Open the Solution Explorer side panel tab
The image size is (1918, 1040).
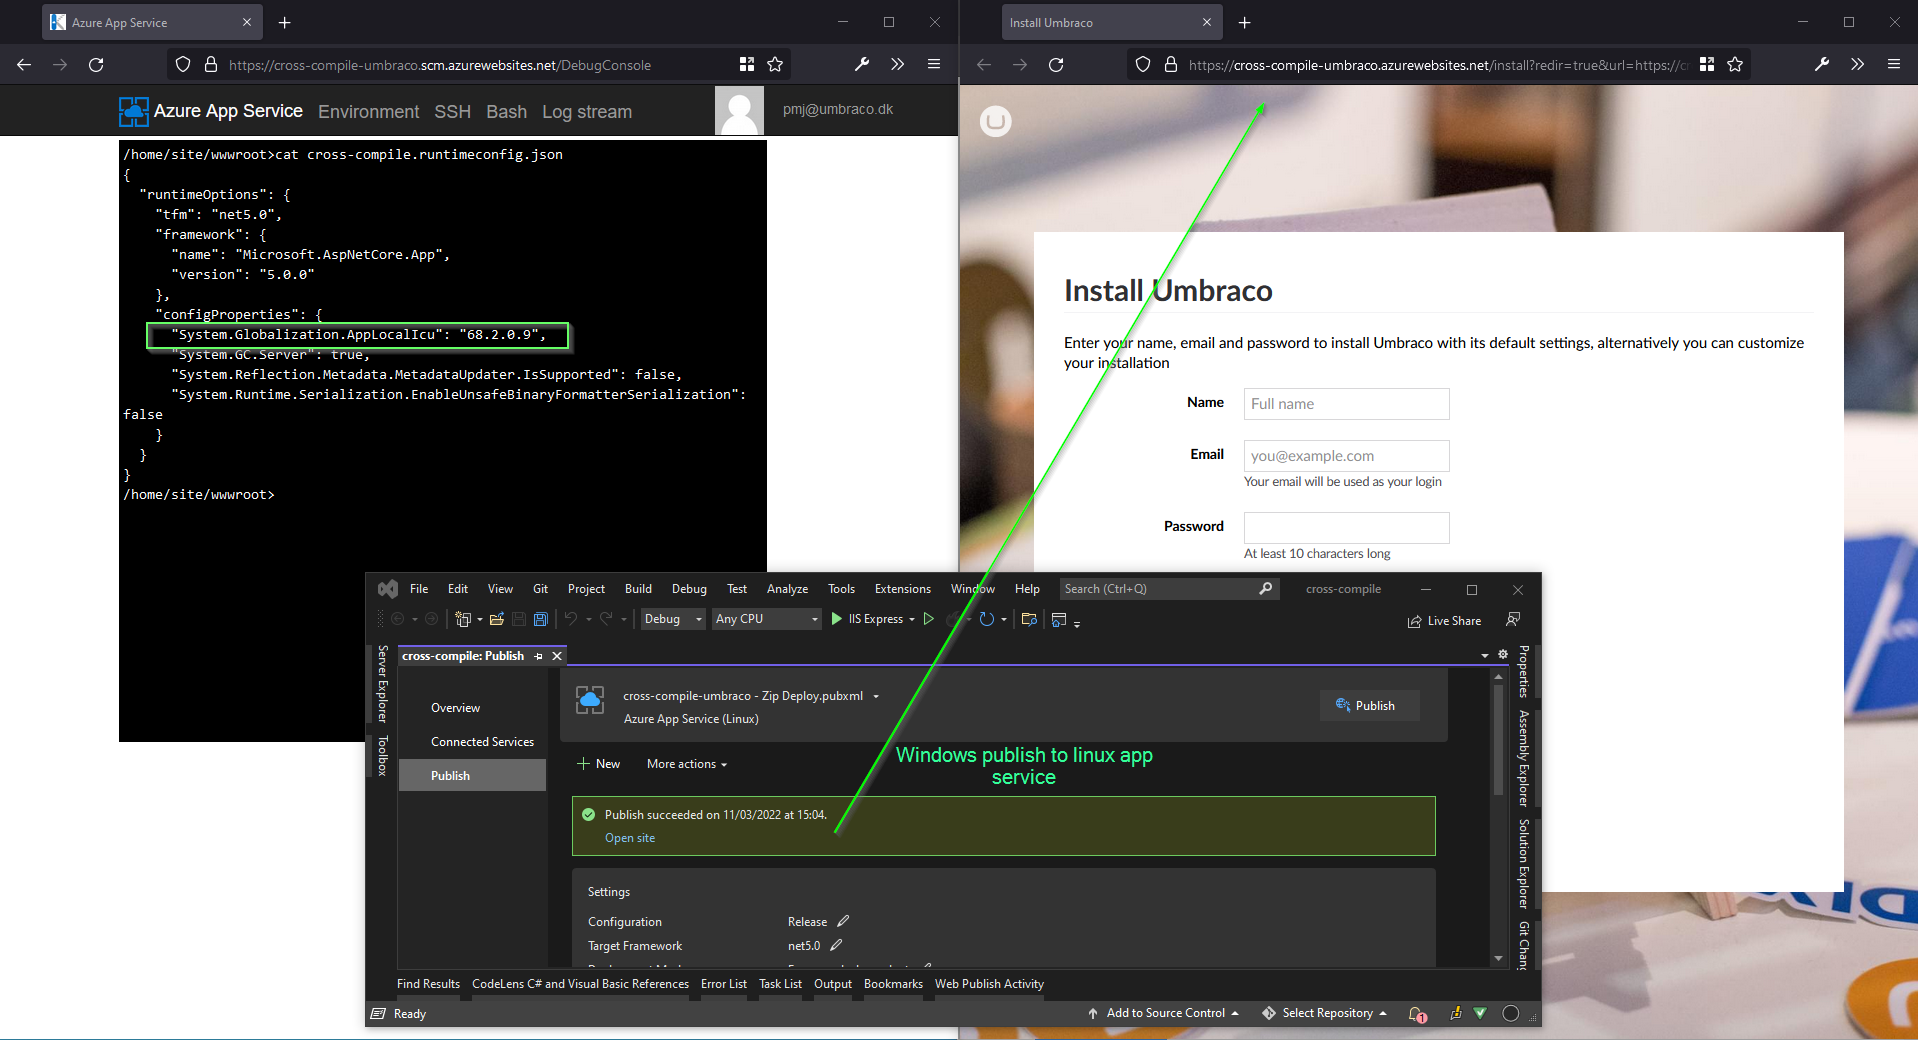[1523, 863]
